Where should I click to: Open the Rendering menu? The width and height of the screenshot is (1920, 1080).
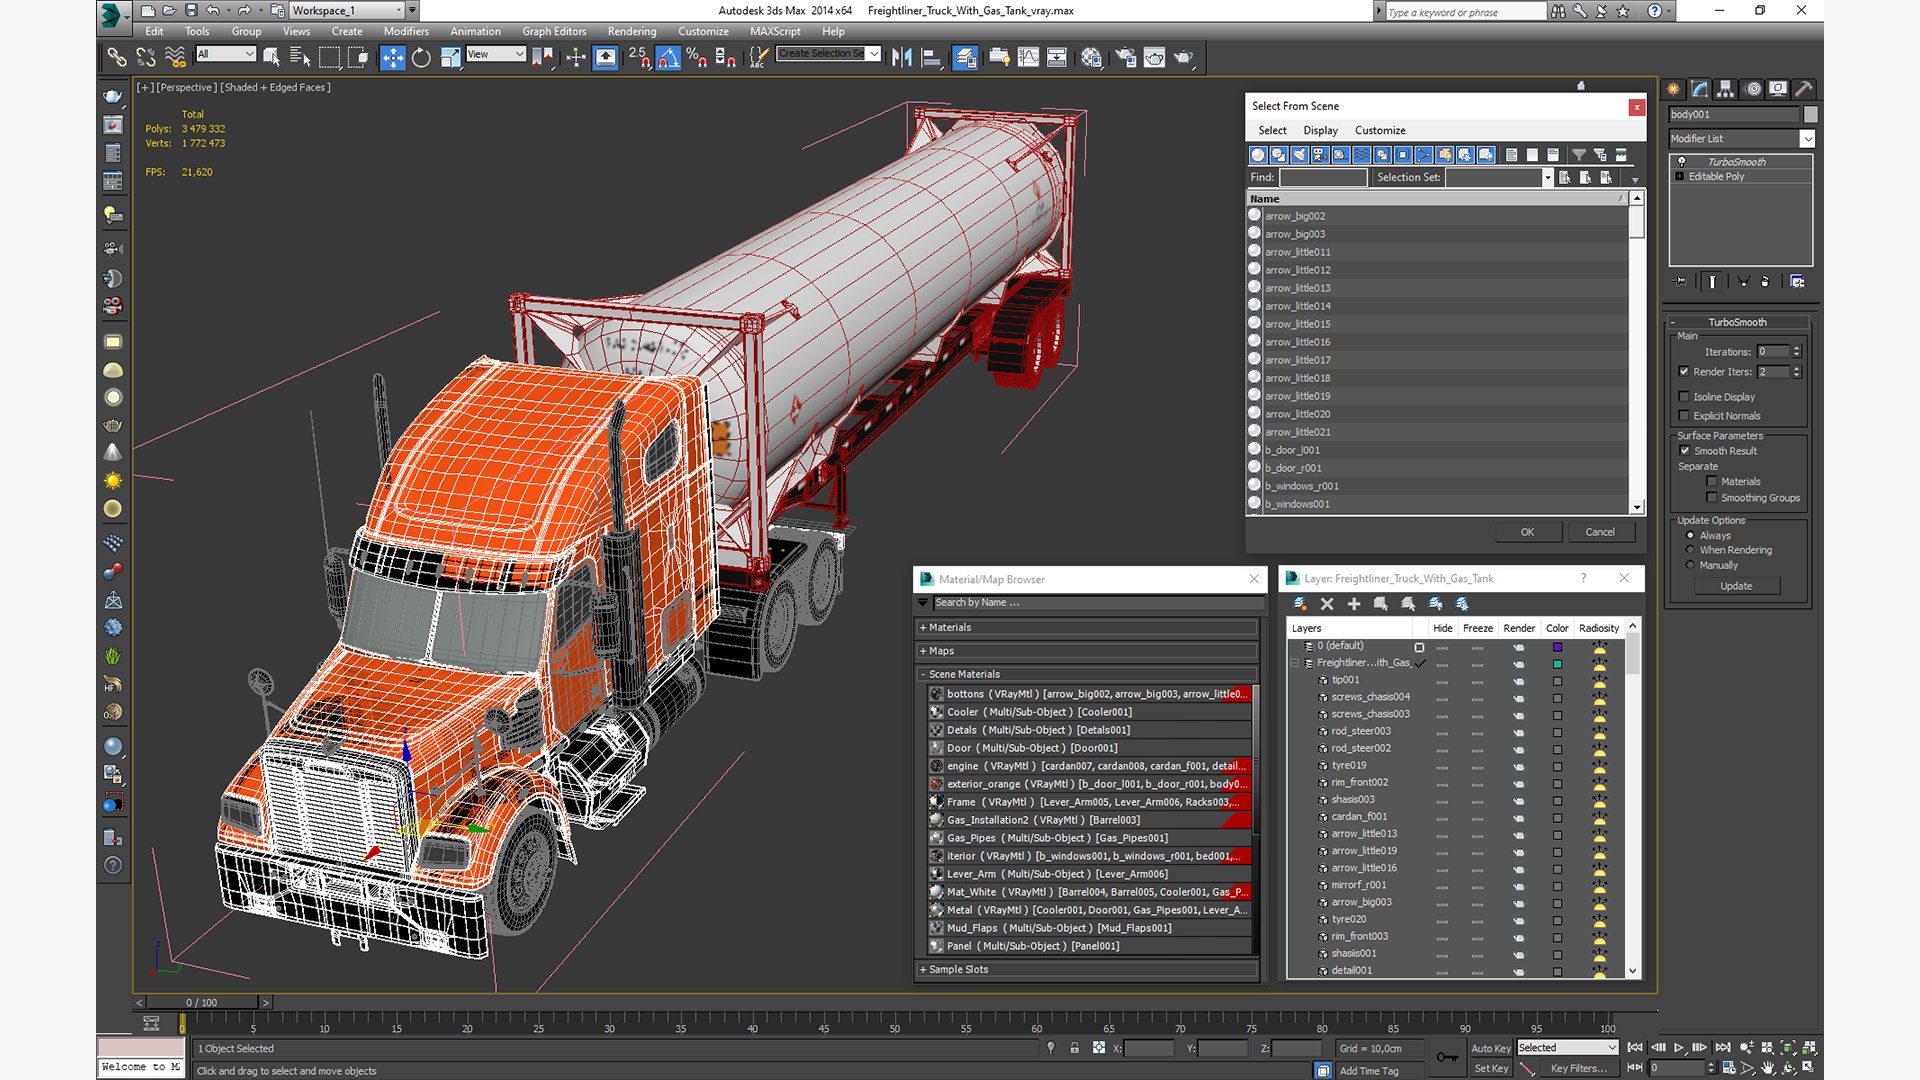pos(632,32)
